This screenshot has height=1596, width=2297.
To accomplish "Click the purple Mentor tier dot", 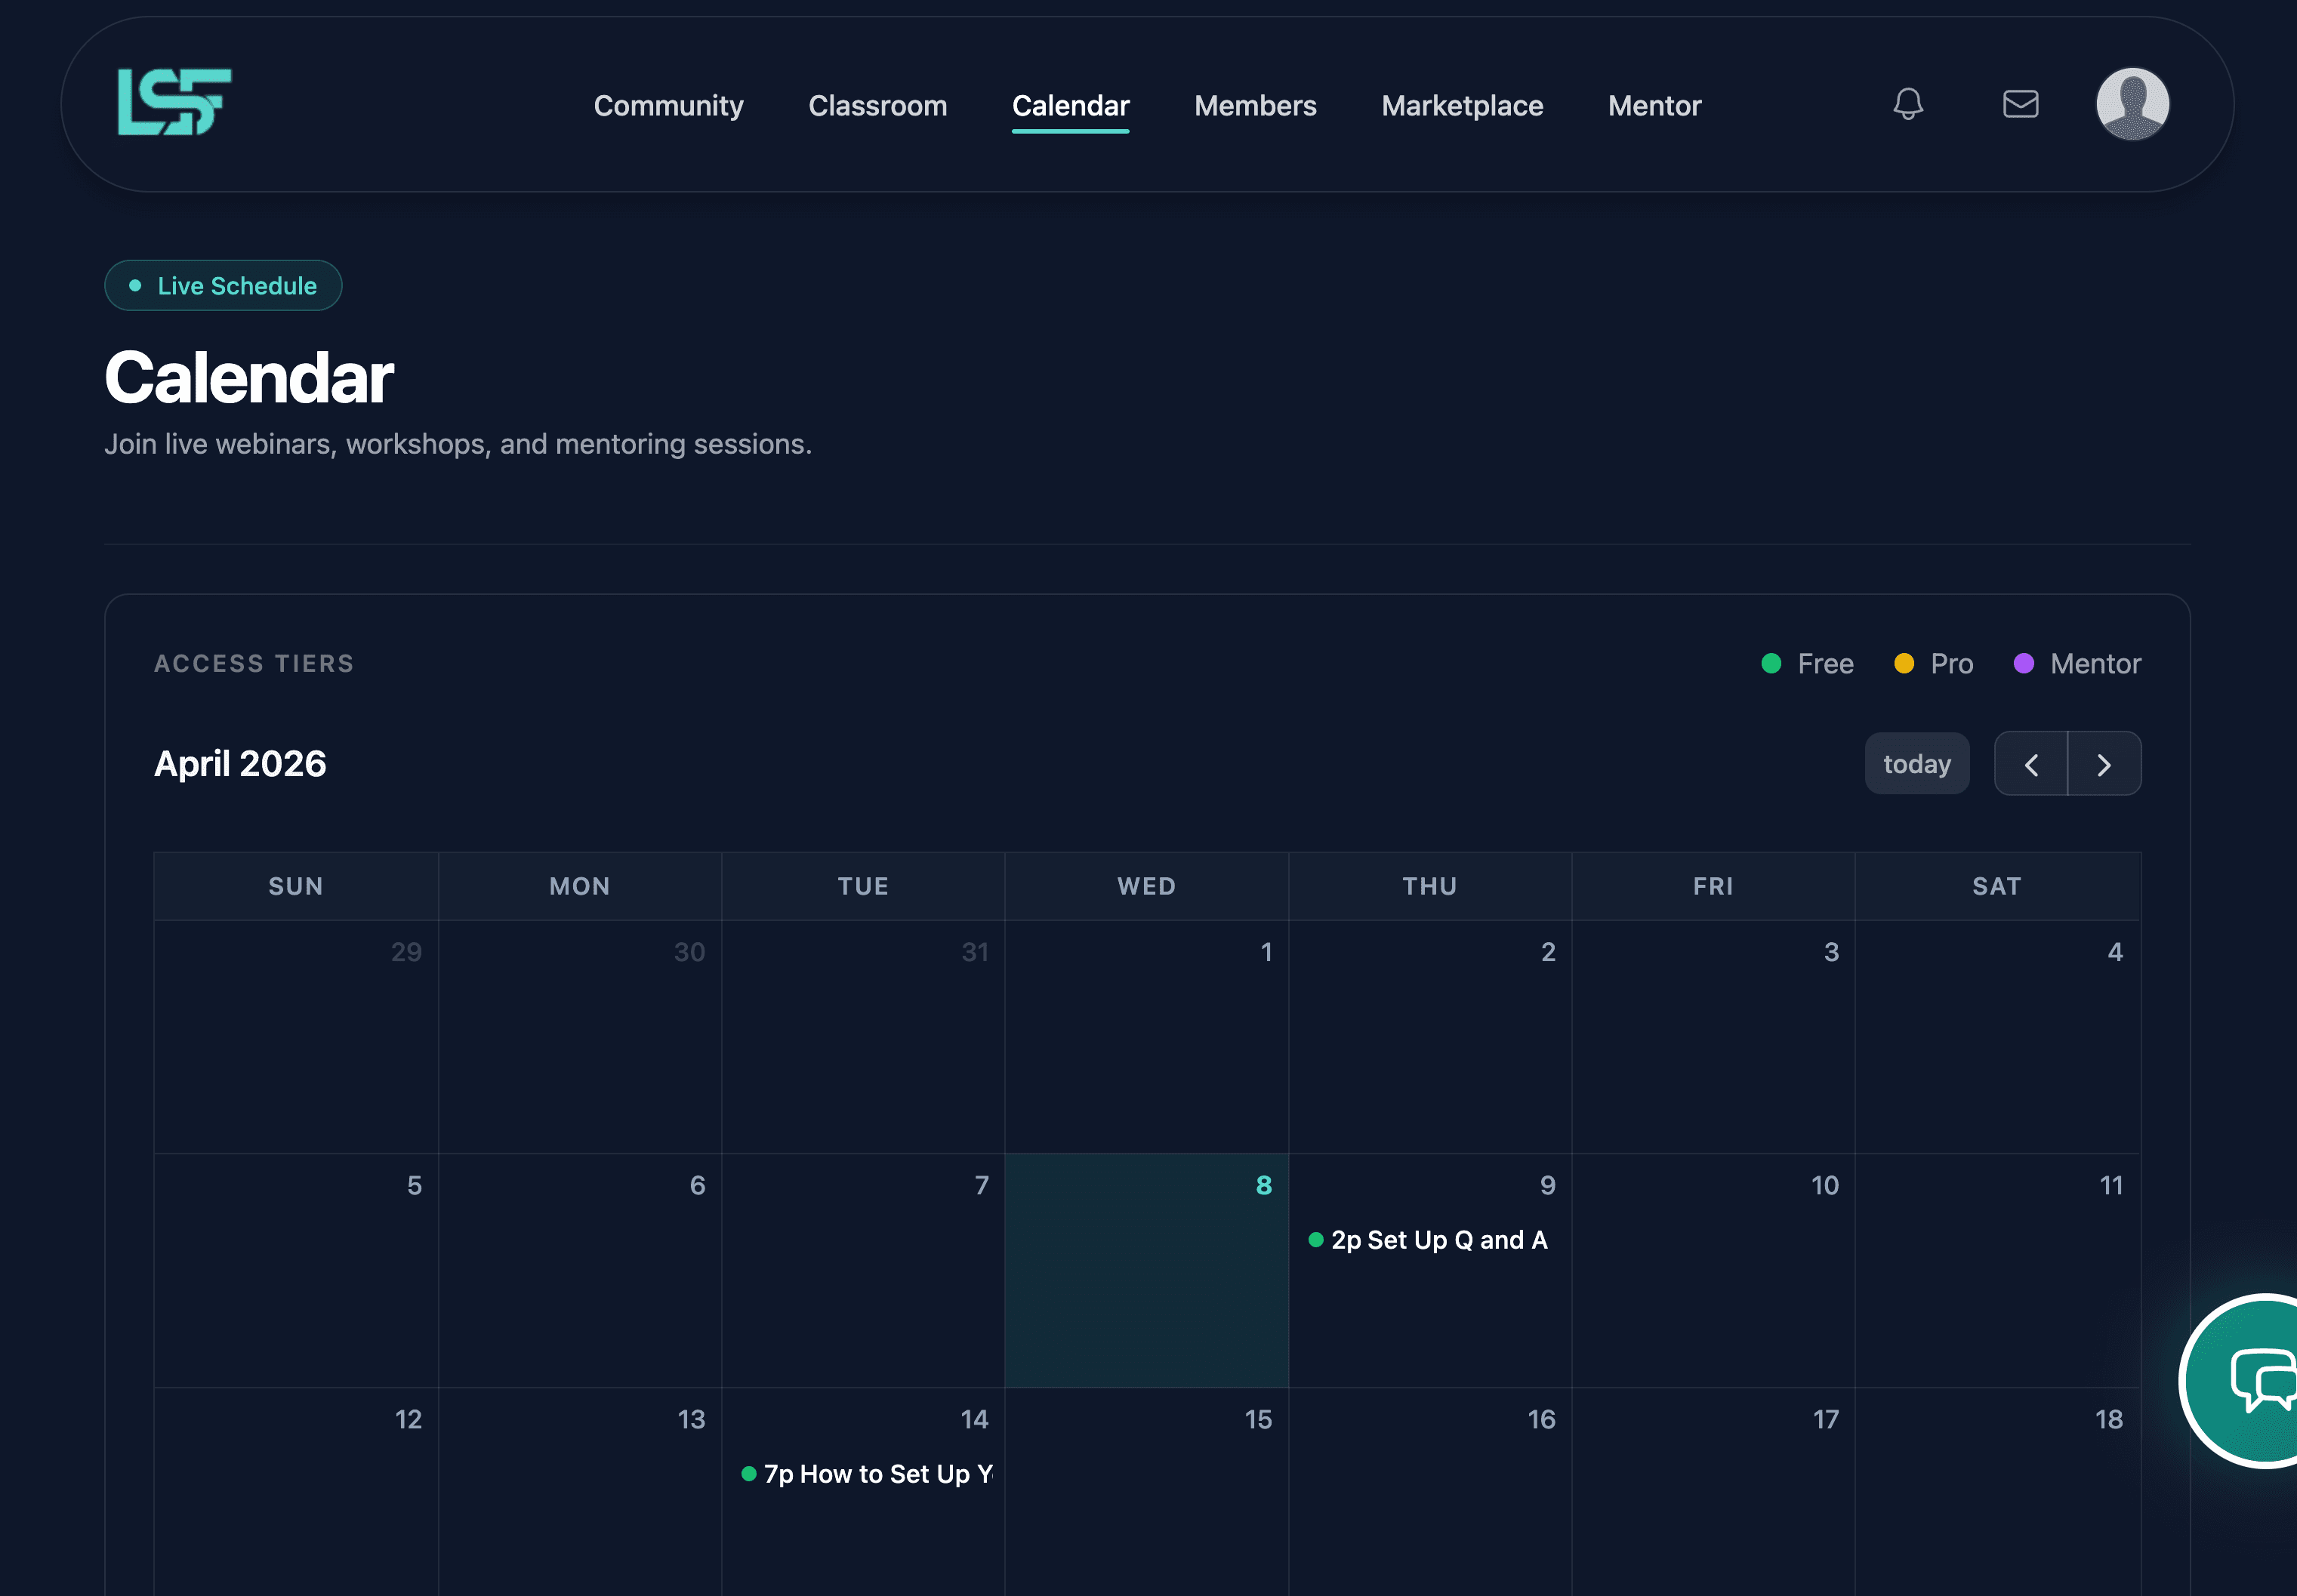I will coord(2023,664).
